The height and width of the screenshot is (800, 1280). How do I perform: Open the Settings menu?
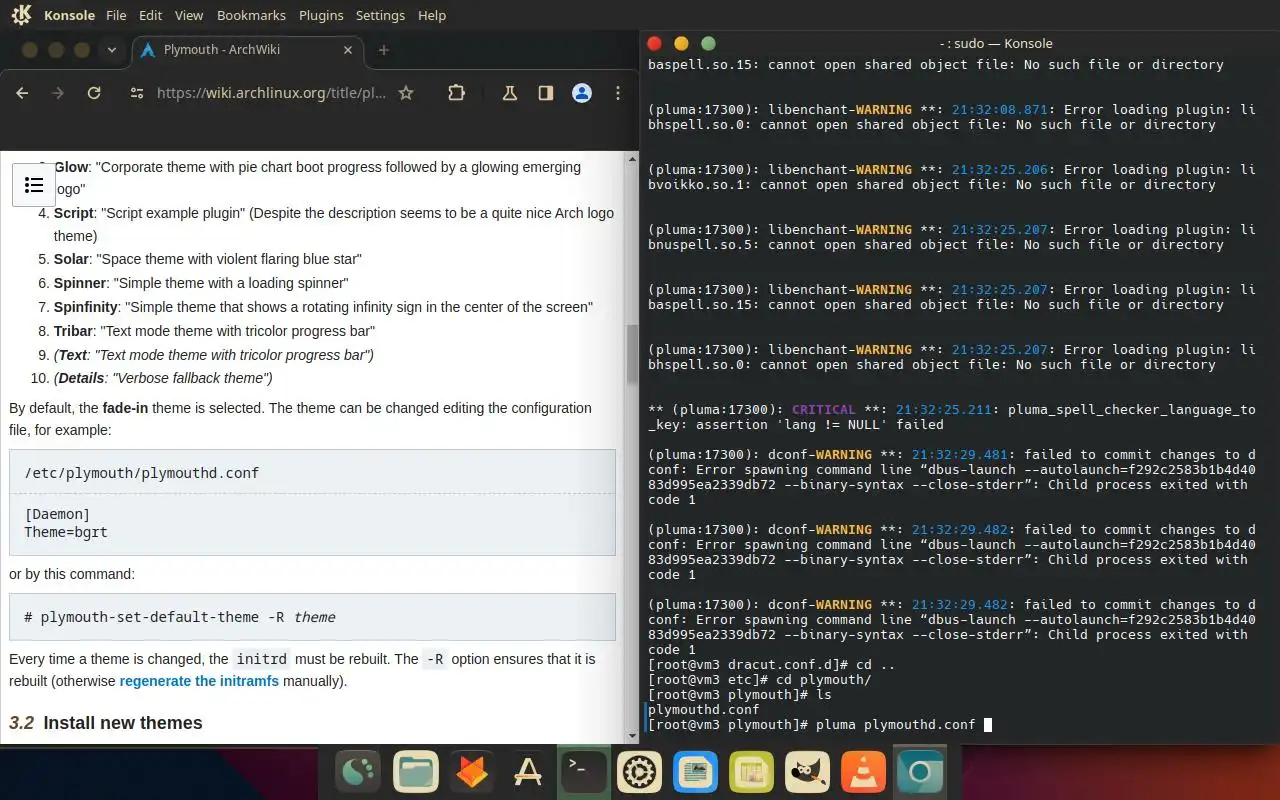tap(380, 15)
